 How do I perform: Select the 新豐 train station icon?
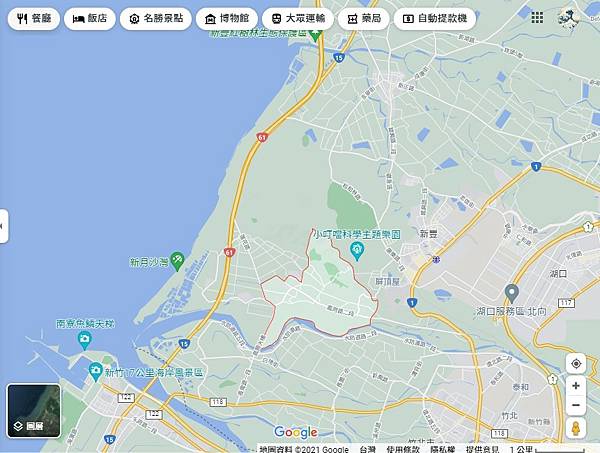pos(436,260)
